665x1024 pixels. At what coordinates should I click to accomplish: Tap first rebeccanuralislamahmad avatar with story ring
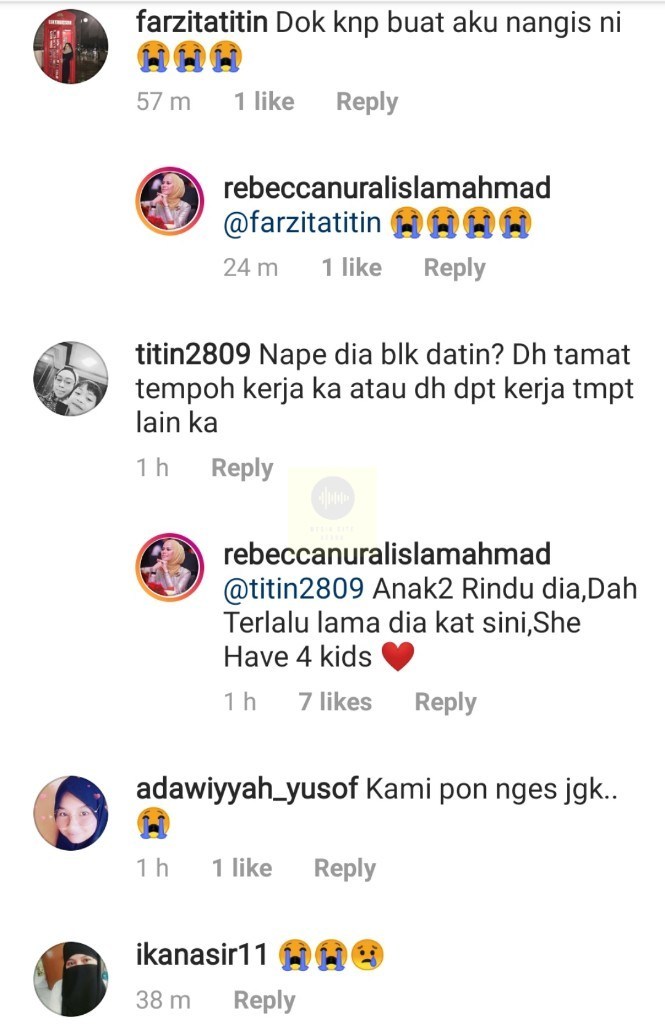pos(170,202)
